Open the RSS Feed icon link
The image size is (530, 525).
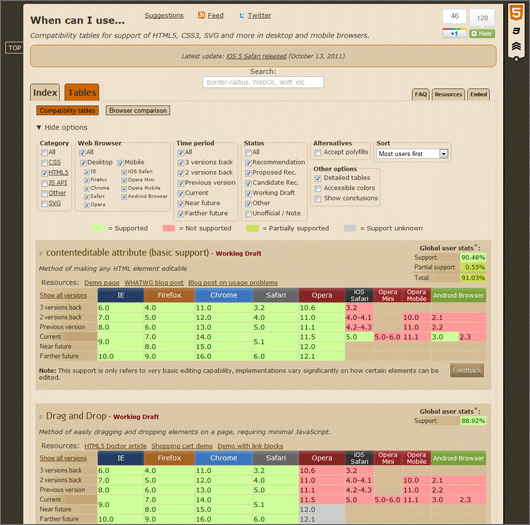point(201,15)
